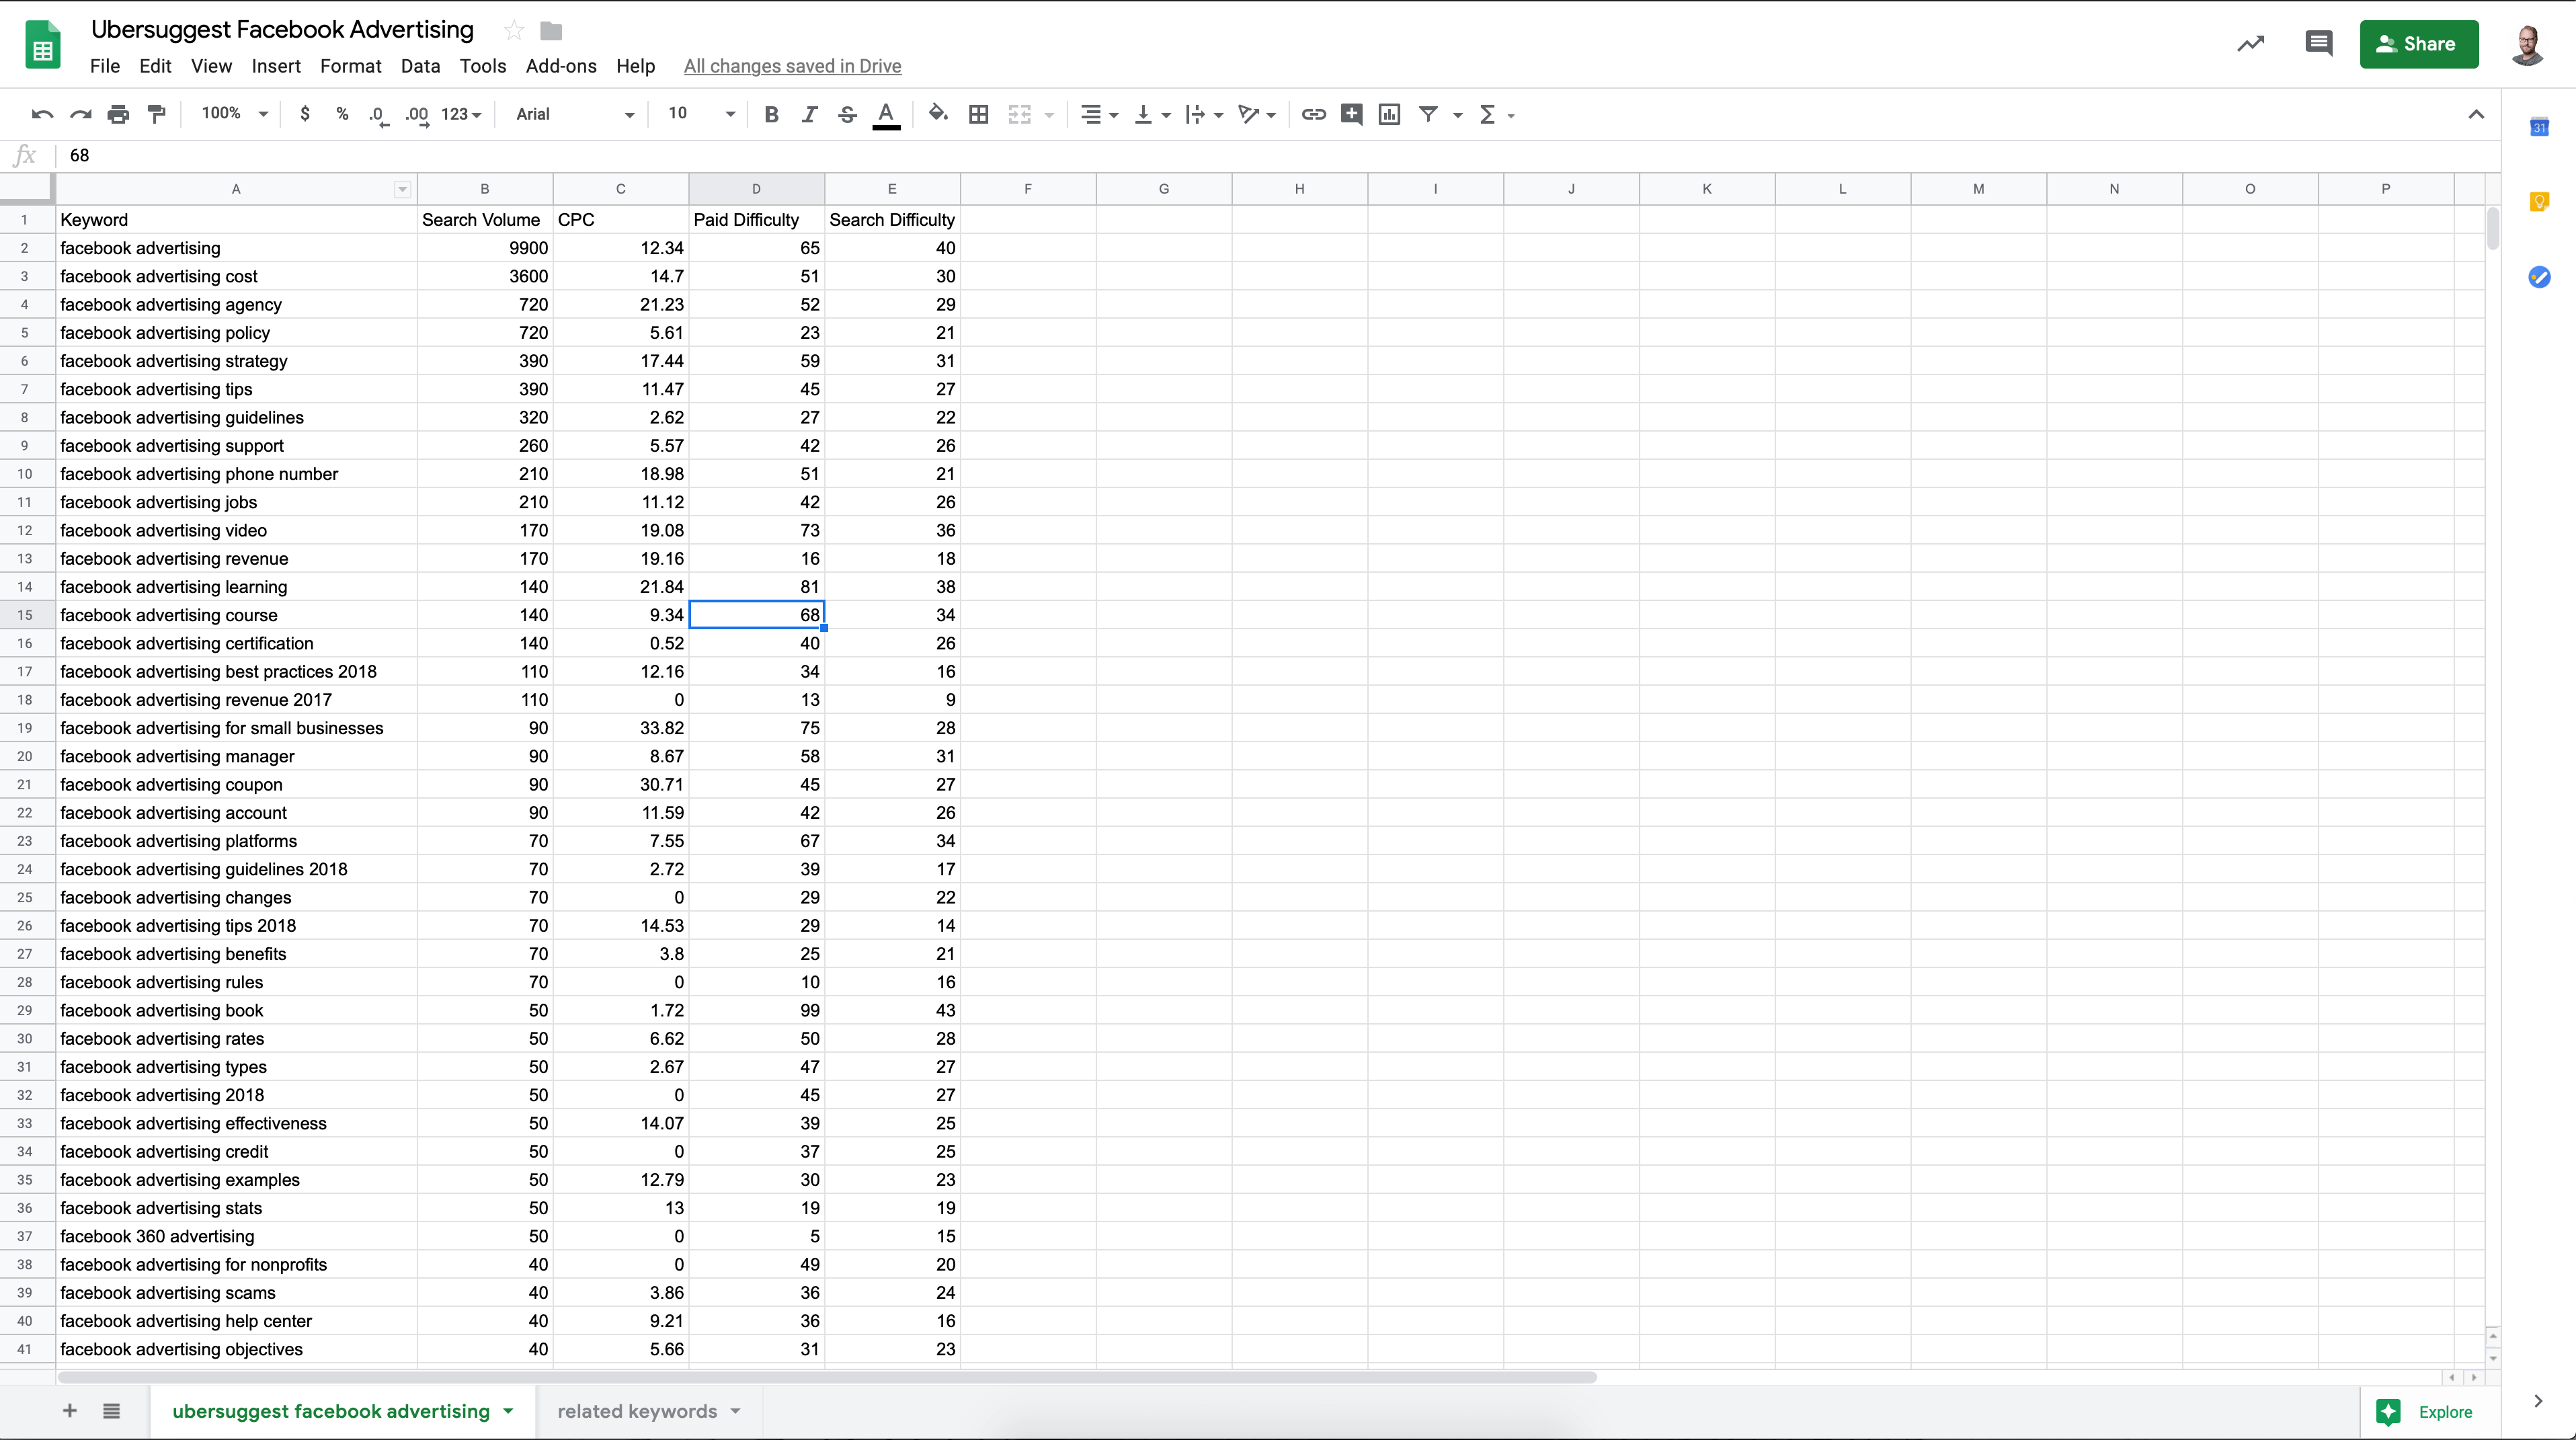Viewport: 2576px width, 1440px height.
Task: Open merge cells options arrow
Action: (x=1049, y=116)
